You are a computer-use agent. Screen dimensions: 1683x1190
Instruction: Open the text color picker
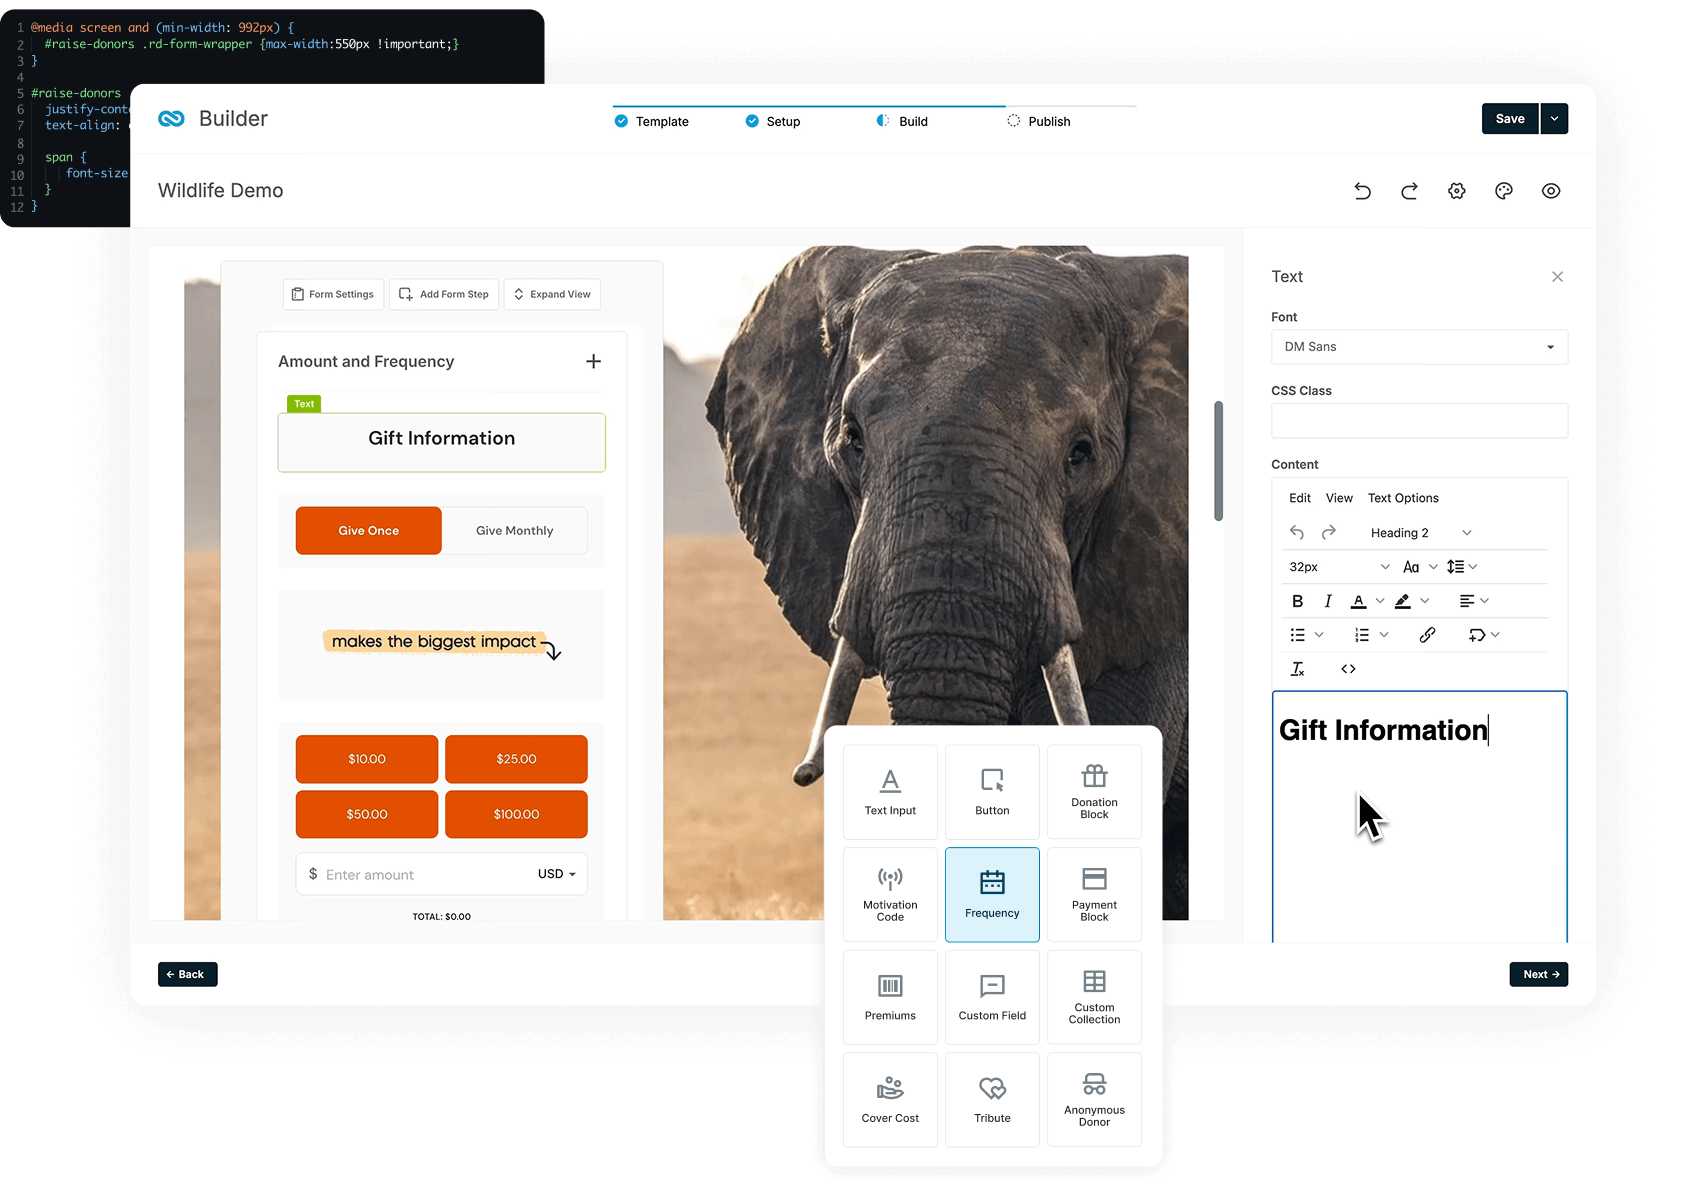1358,601
